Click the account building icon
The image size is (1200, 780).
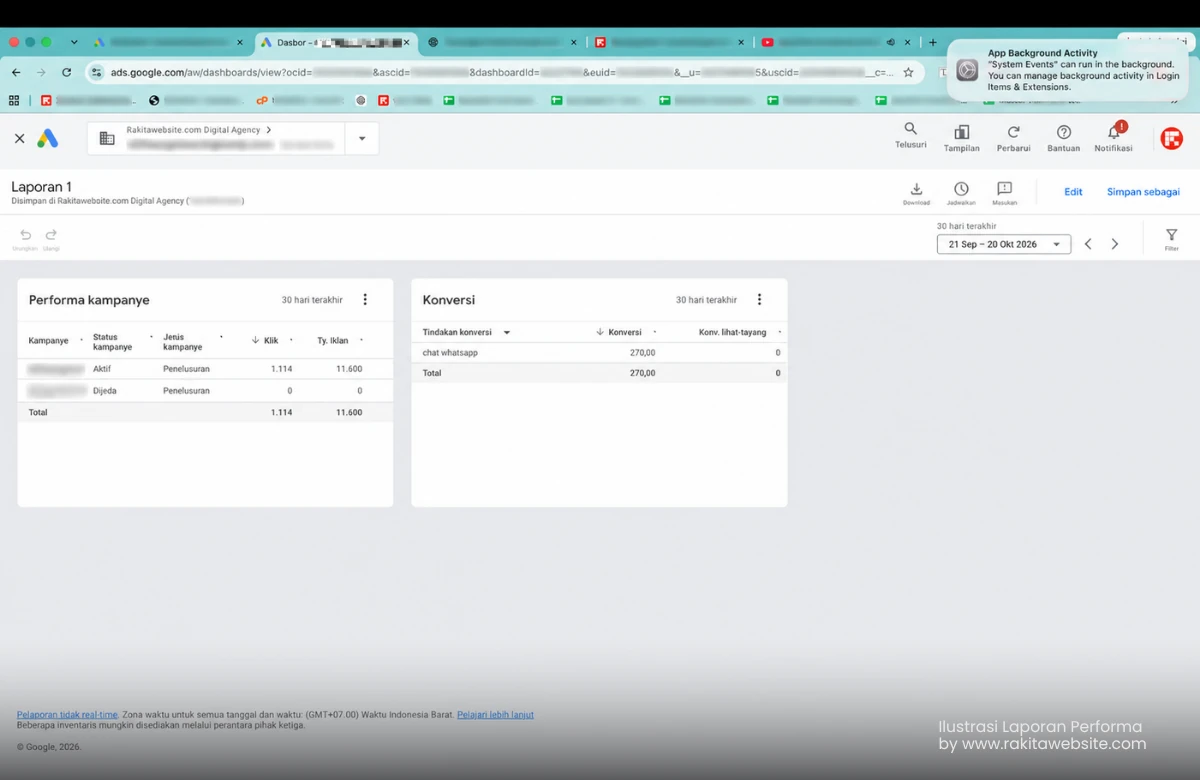pyautogui.click(x=107, y=139)
